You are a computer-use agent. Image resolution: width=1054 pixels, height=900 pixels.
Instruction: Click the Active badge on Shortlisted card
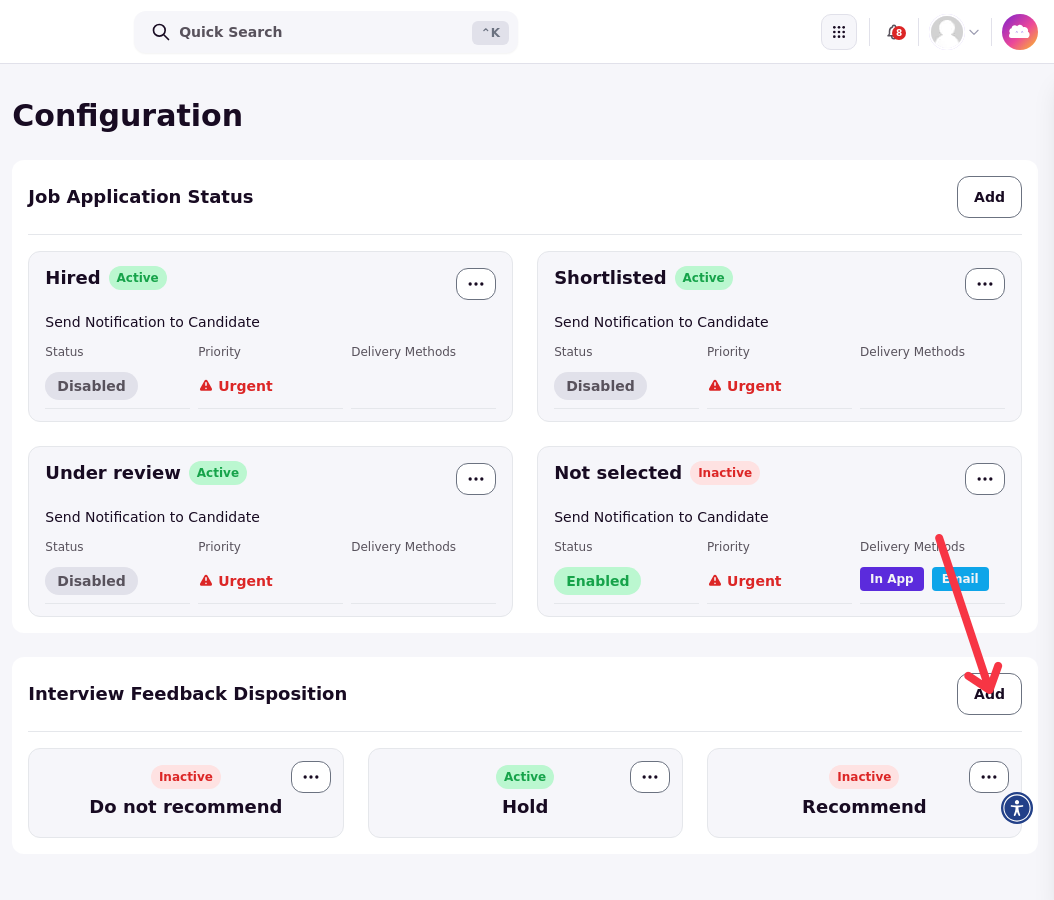coord(703,278)
